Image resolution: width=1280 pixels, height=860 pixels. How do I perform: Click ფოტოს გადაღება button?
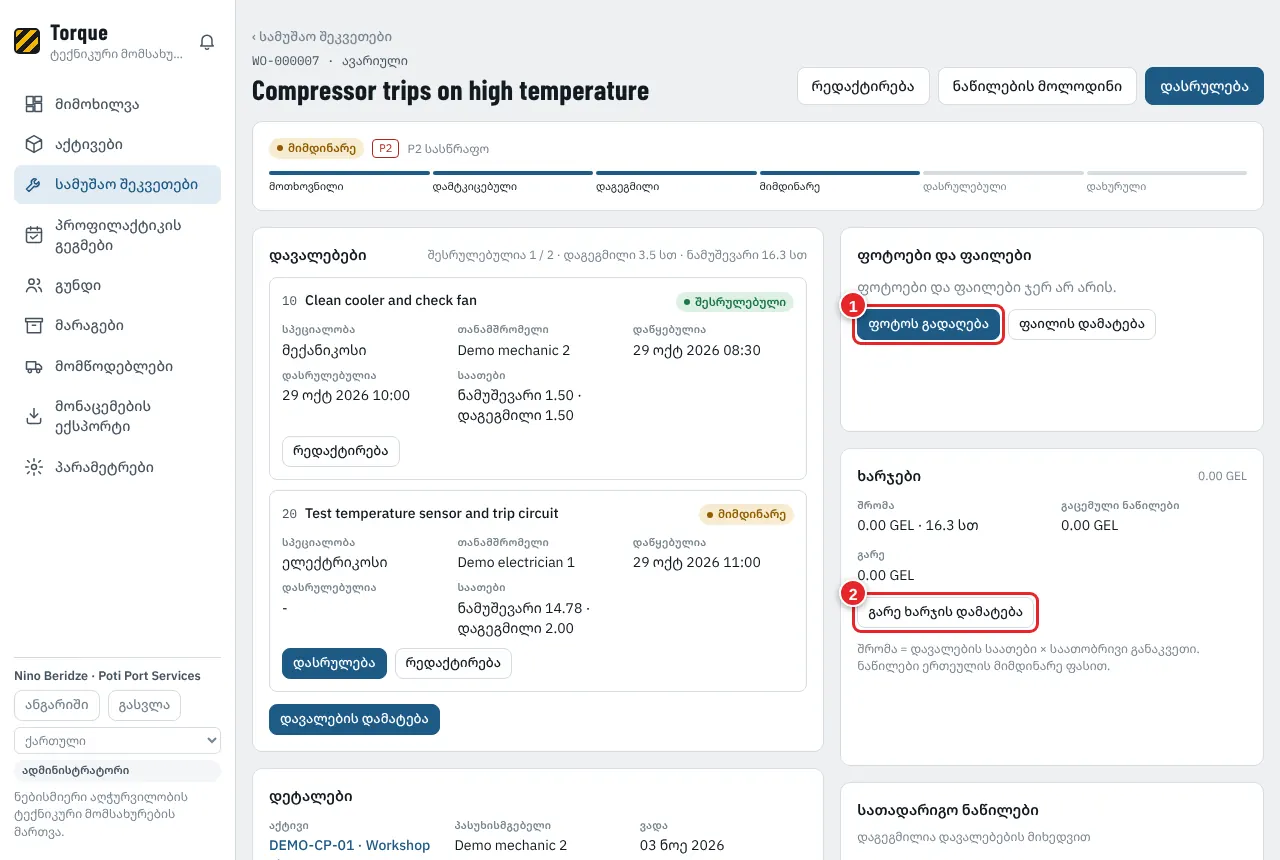[929, 324]
